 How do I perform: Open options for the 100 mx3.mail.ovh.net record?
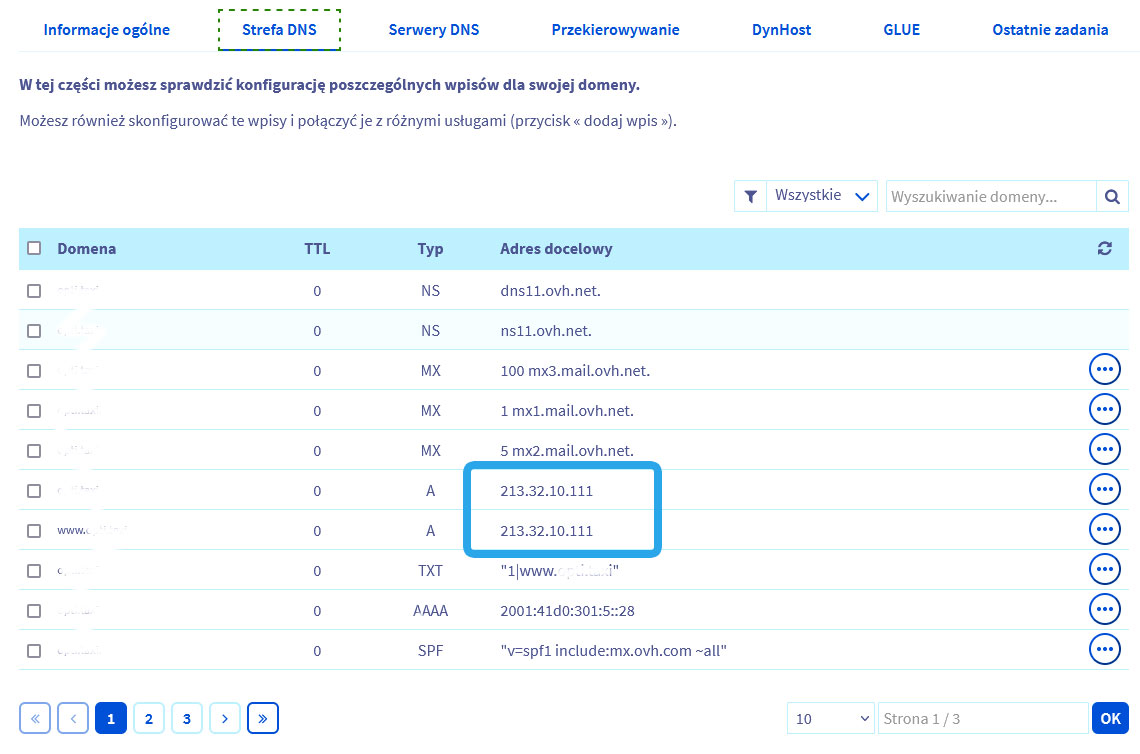pyautogui.click(x=1104, y=368)
